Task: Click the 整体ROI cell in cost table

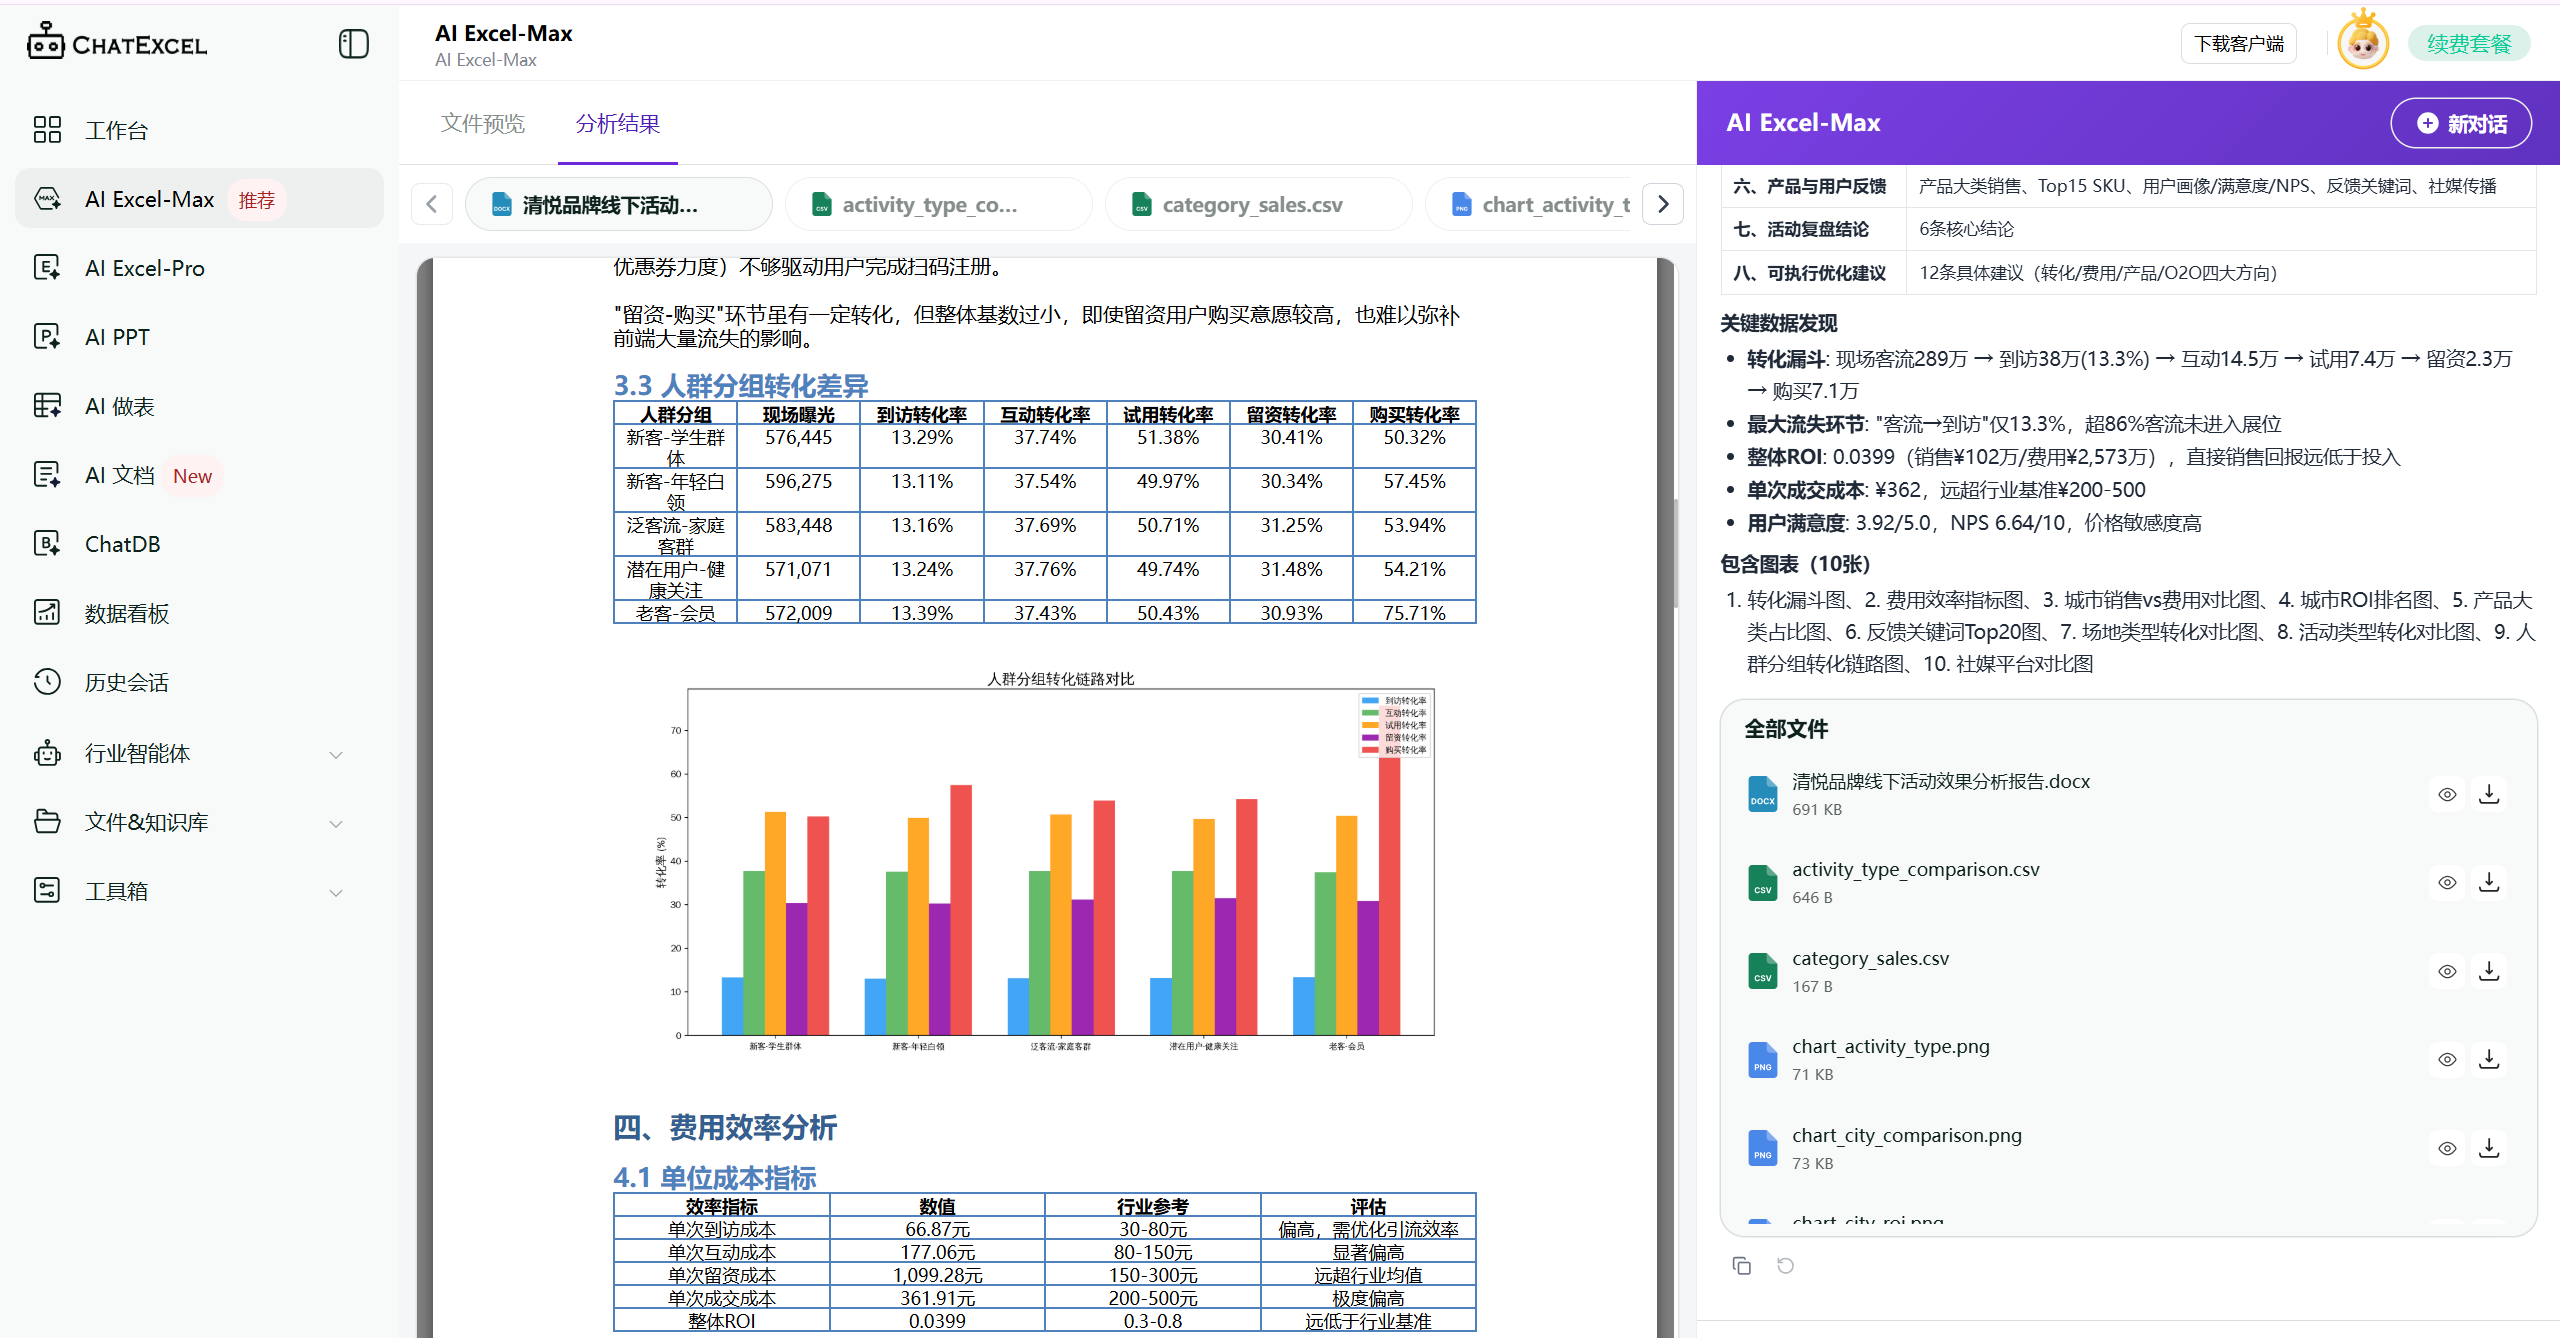Action: (x=721, y=1321)
